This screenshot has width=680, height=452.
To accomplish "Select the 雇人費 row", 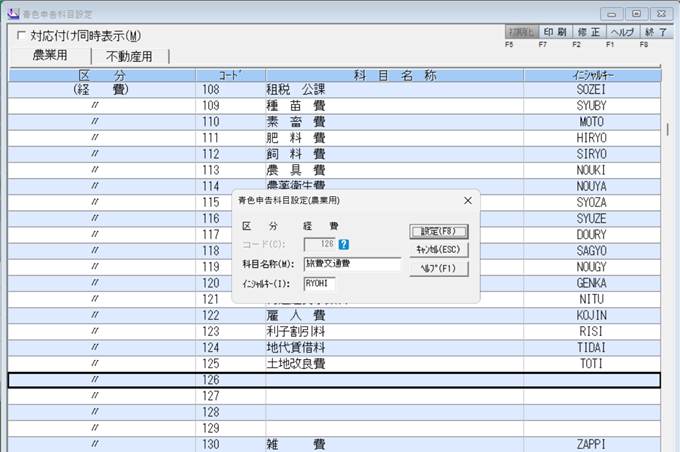I will 334,315.
